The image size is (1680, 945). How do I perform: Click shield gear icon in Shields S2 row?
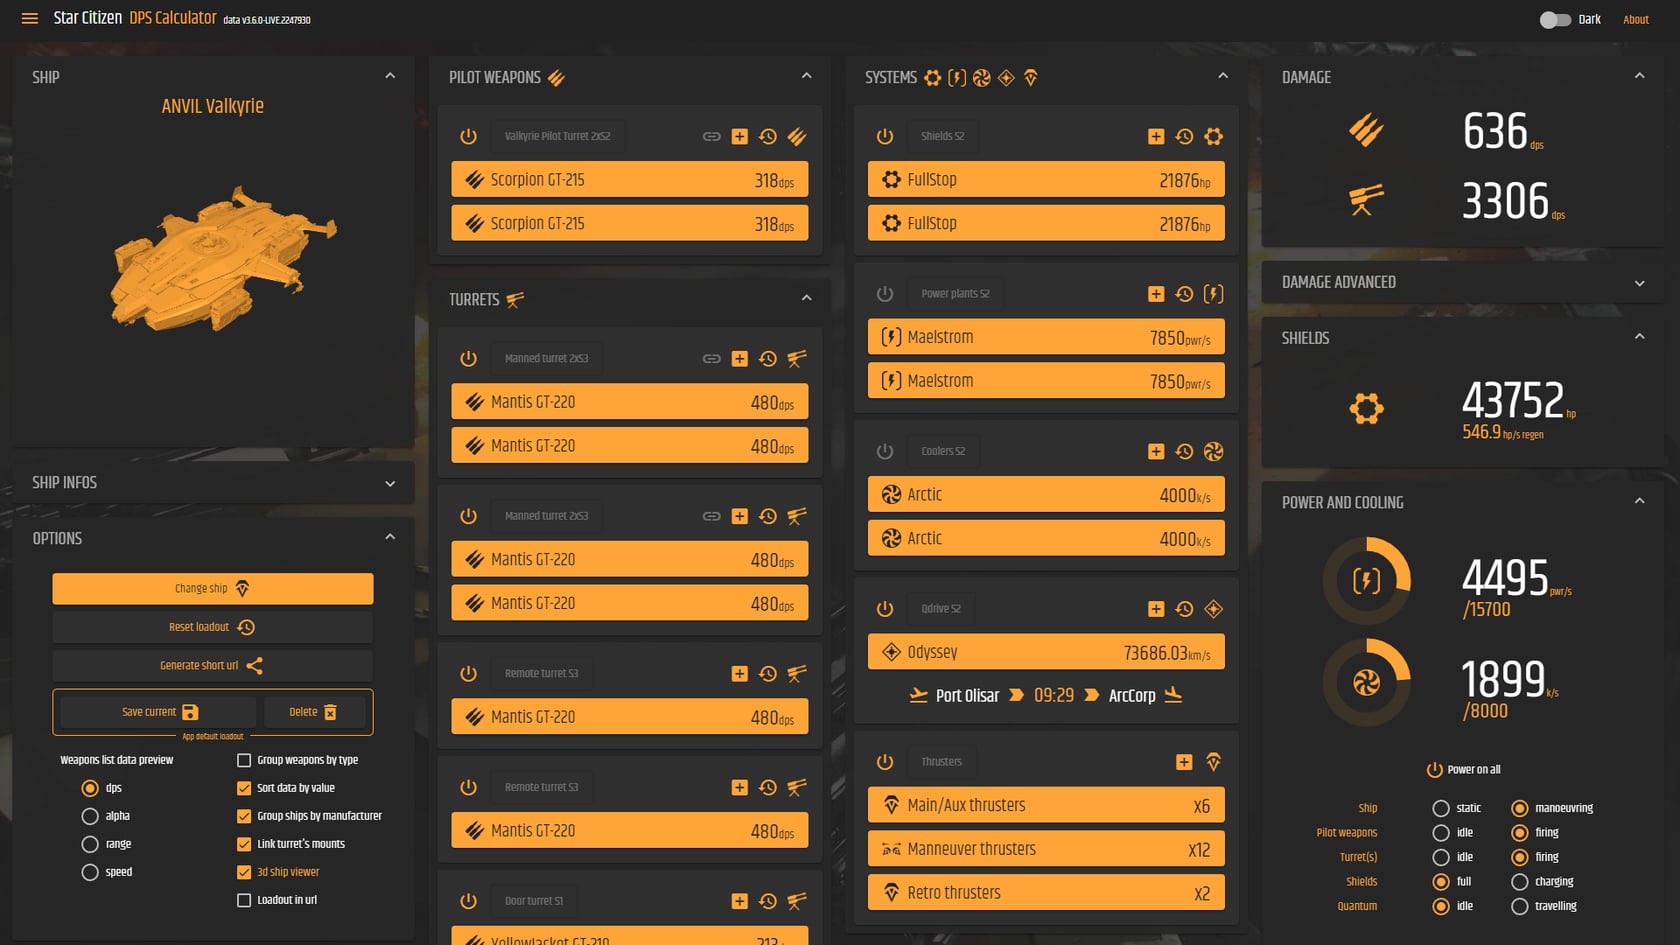[x=1213, y=136]
